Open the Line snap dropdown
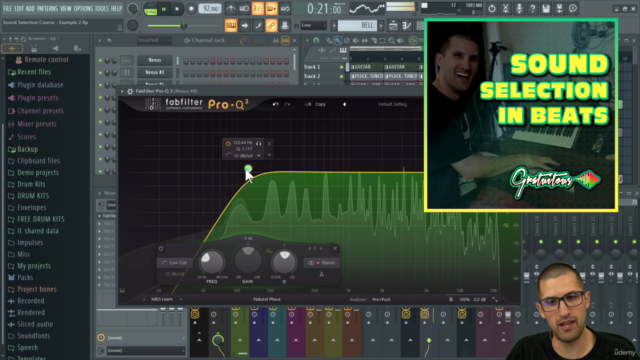The width and height of the screenshot is (640, 360). pos(313,25)
